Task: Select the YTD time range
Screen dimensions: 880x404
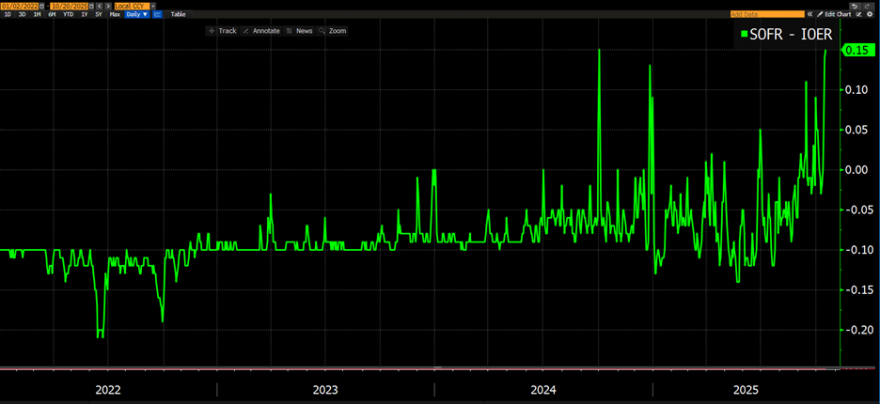Action: tap(67, 14)
